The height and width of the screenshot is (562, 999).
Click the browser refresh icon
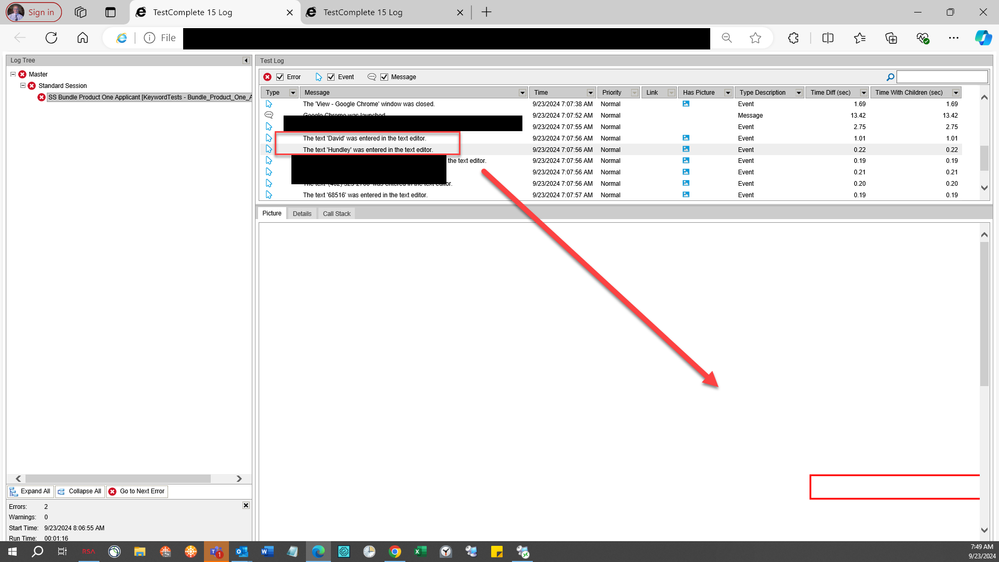point(51,38)
